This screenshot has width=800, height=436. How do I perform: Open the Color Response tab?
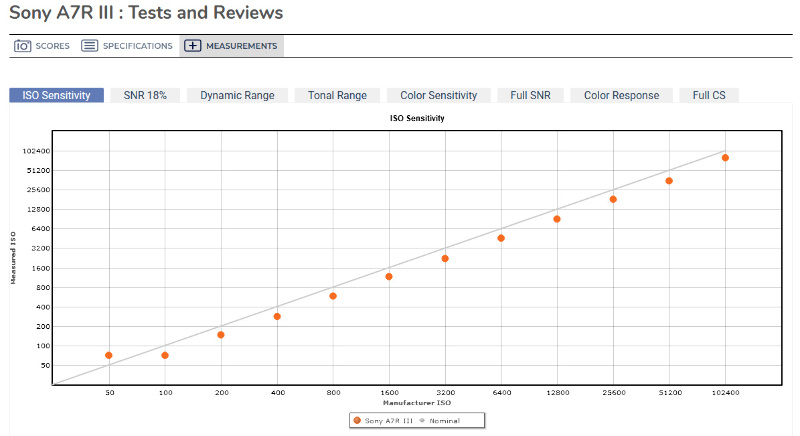pyautogui.click(x=621, y=95)
